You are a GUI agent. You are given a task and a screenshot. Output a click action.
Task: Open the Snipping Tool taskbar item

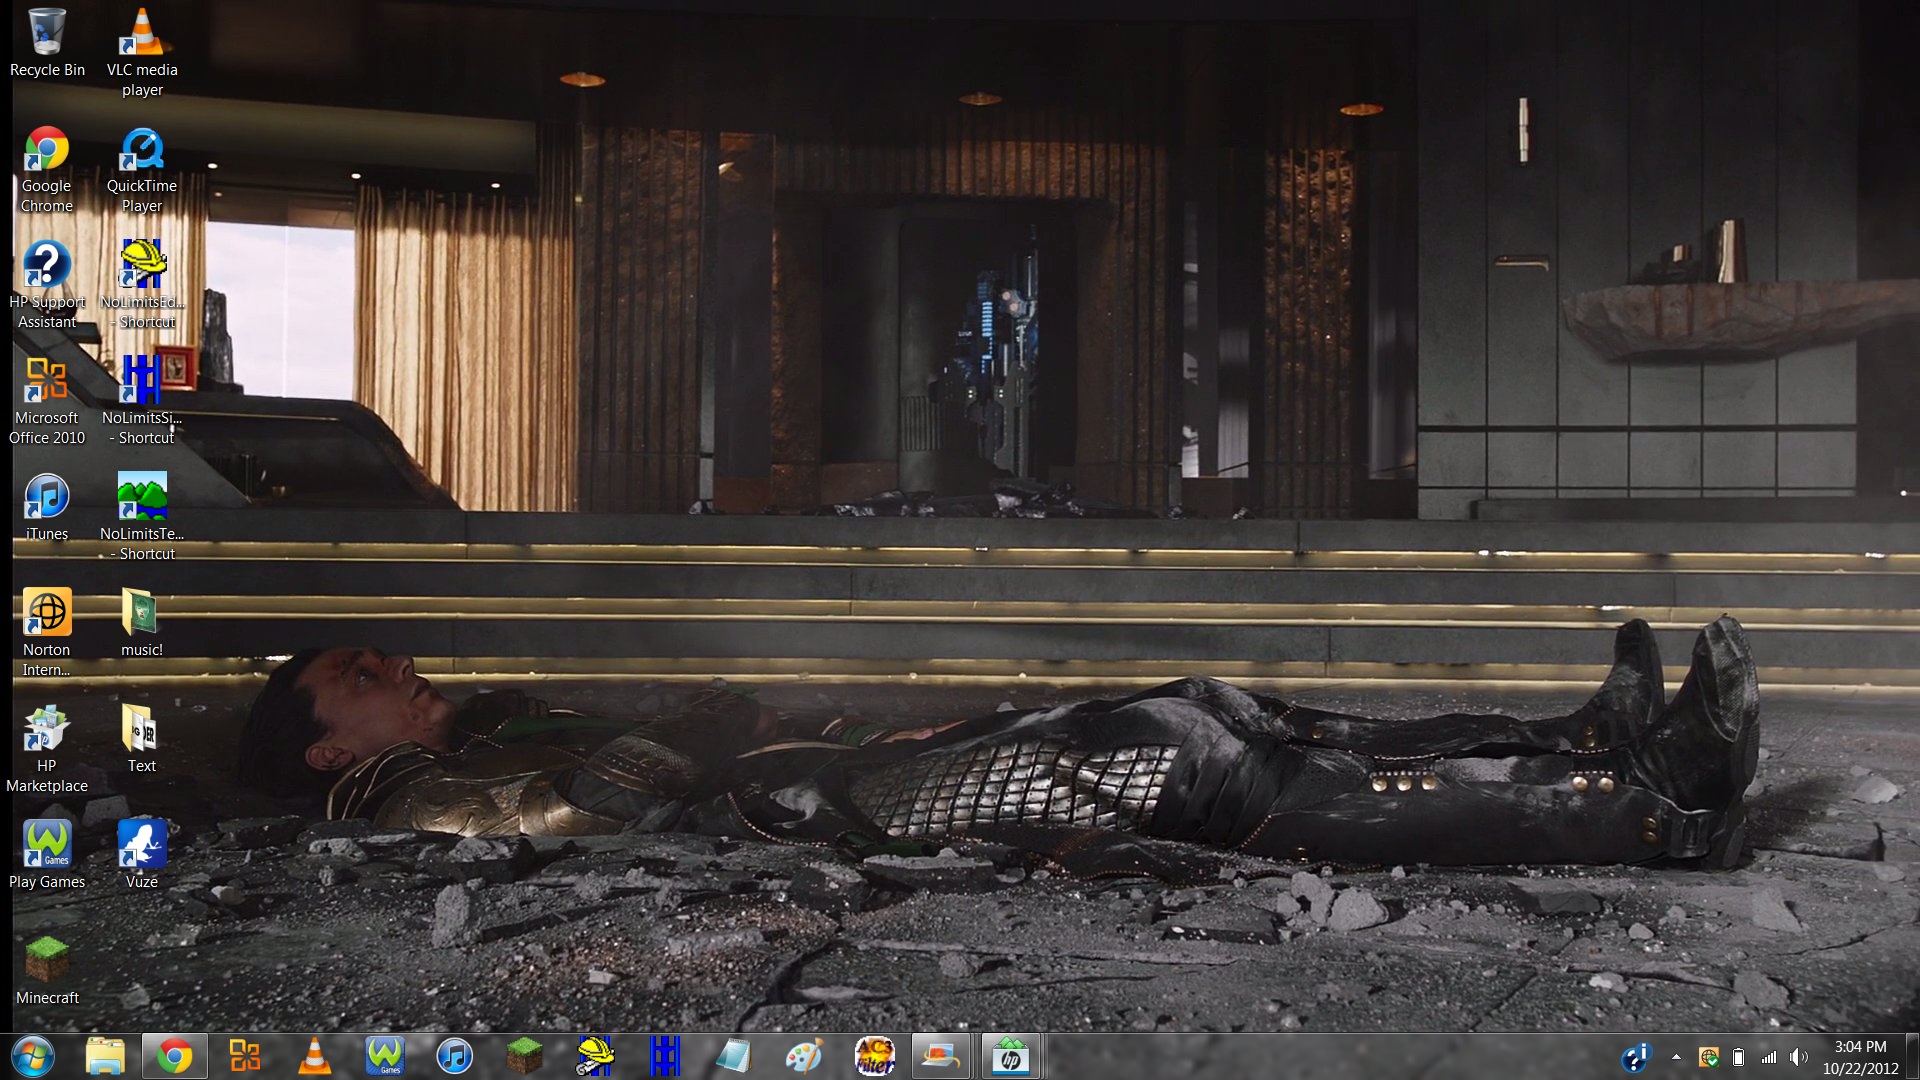pos(941,1056)
